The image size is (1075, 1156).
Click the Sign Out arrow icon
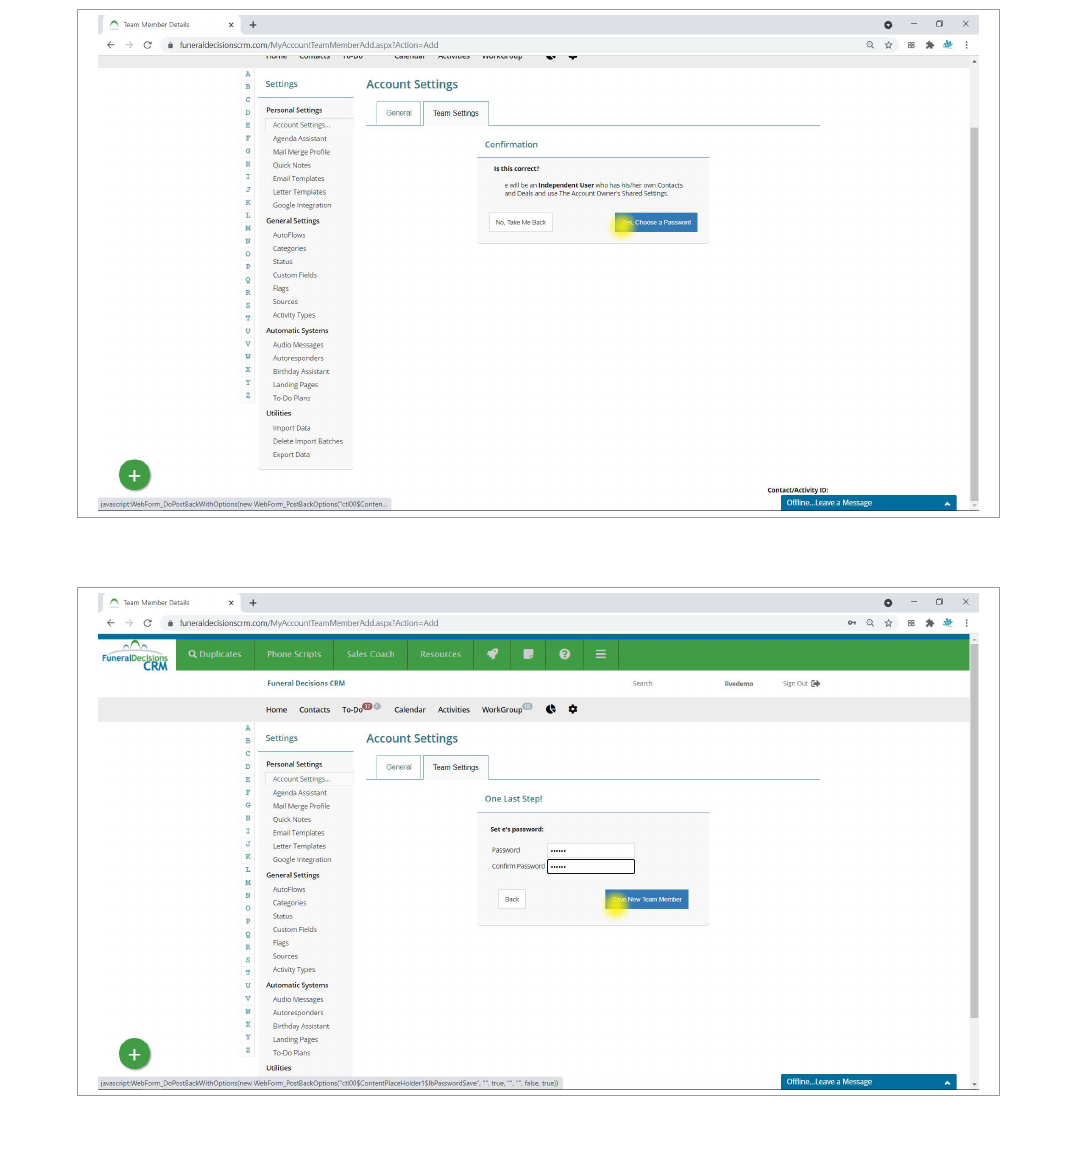pyautogui.click(x=816, y=684)
